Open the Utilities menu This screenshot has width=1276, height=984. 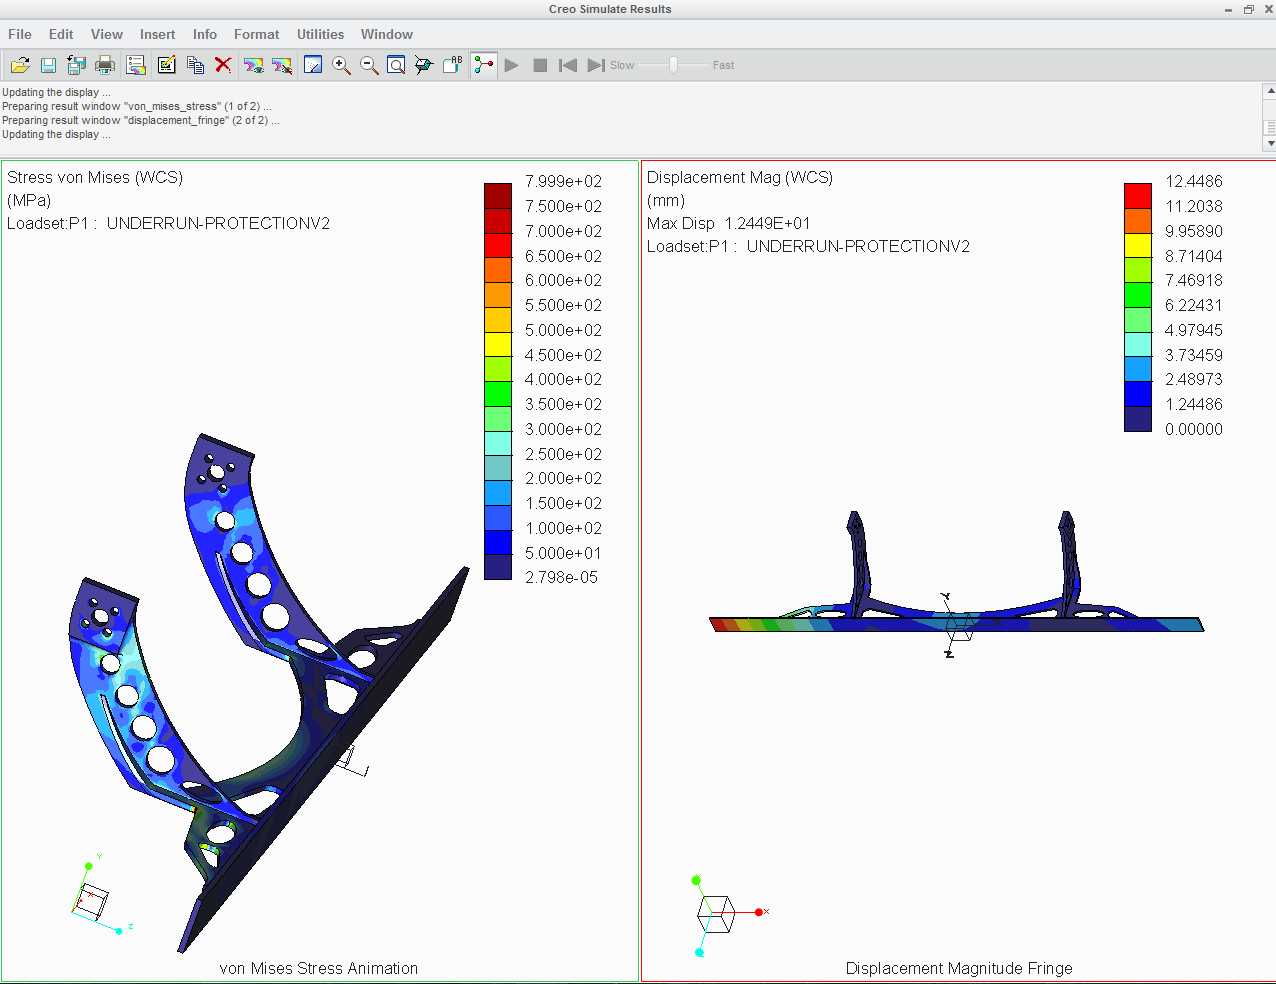pyautogui.click(x=320, y=34)
